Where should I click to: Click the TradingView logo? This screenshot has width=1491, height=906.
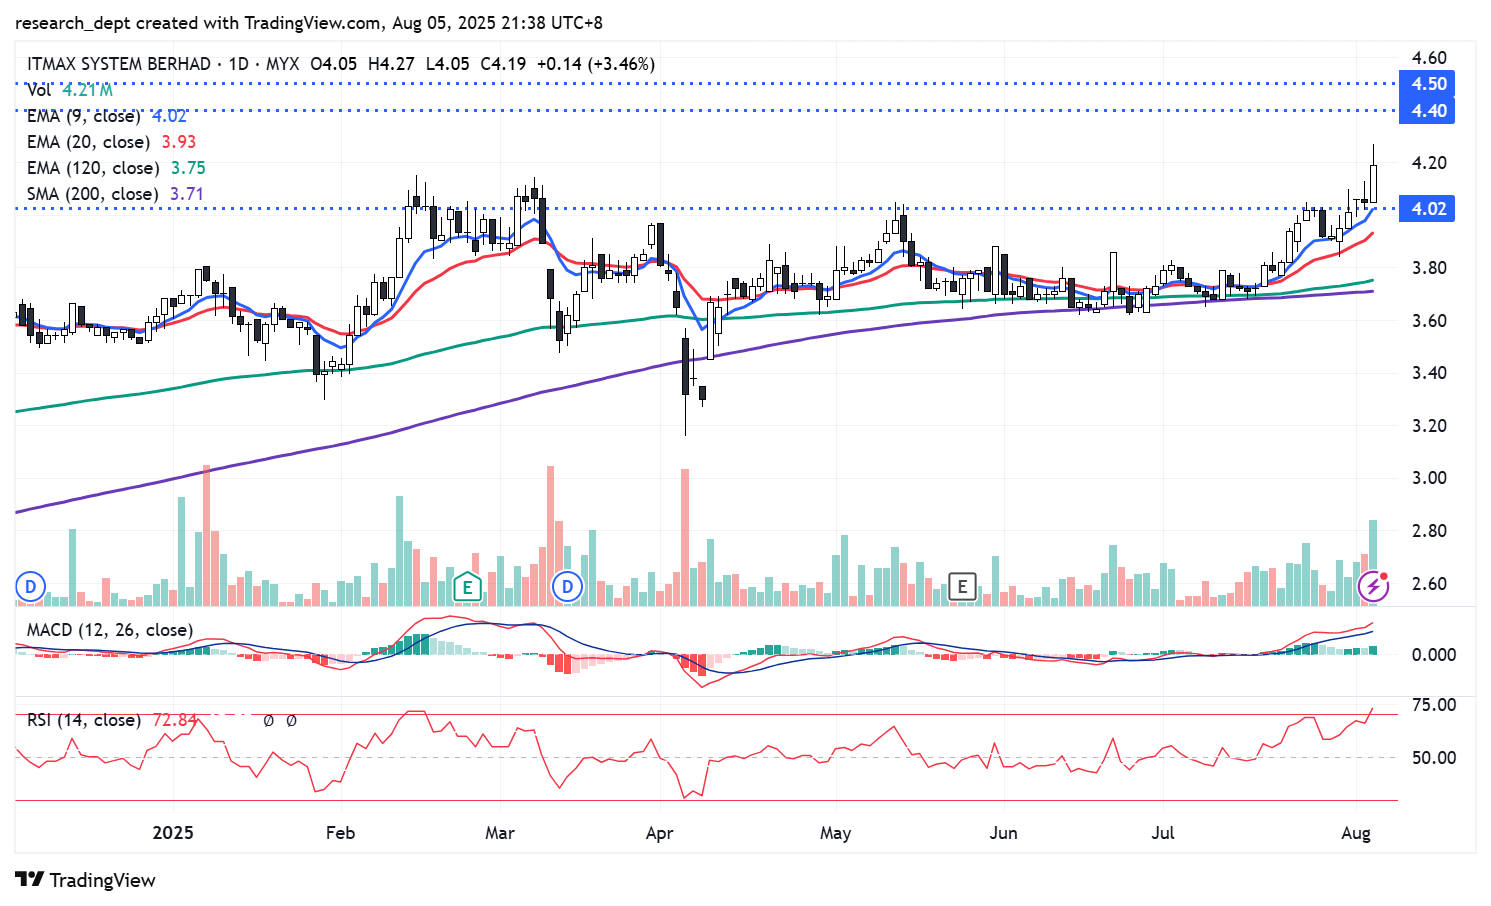(x=86, y=880)
